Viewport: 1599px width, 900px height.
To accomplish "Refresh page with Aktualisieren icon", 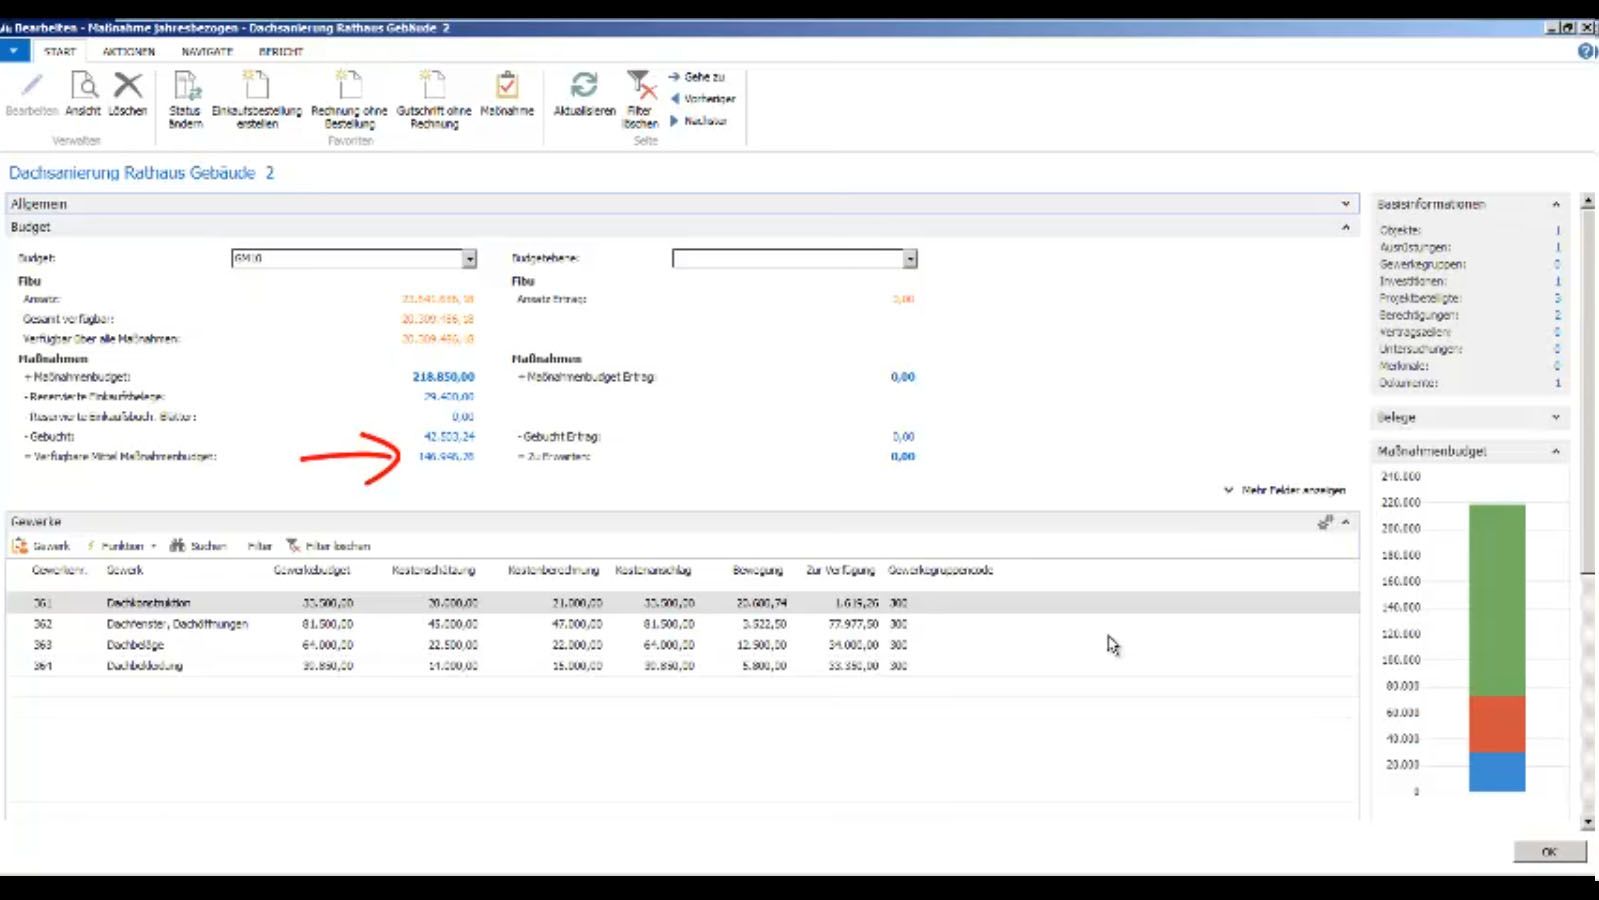I will 584,87.
